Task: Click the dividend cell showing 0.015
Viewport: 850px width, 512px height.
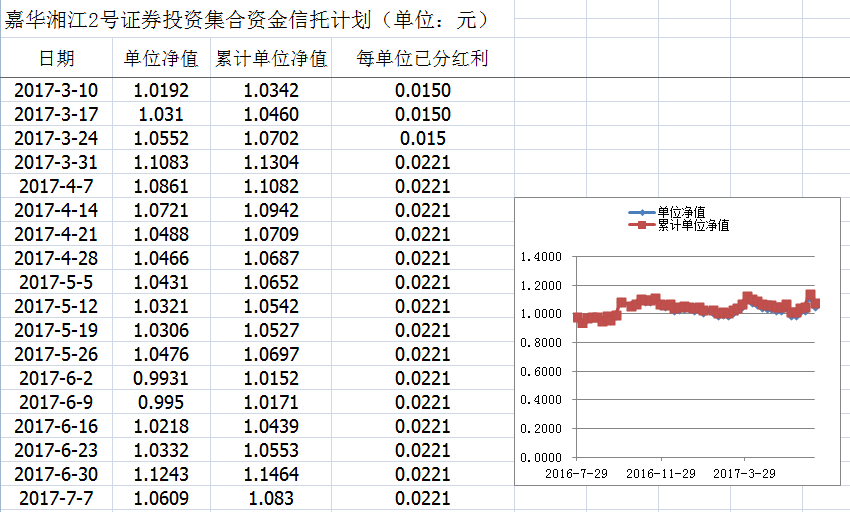Action: 422,138
